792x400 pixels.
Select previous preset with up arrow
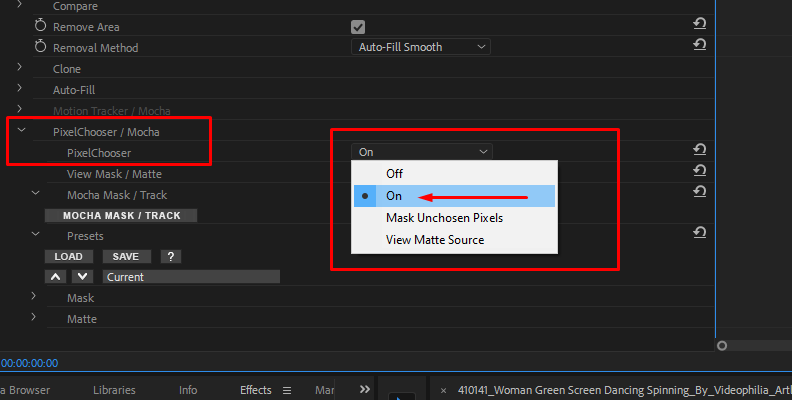coord(56,277)
